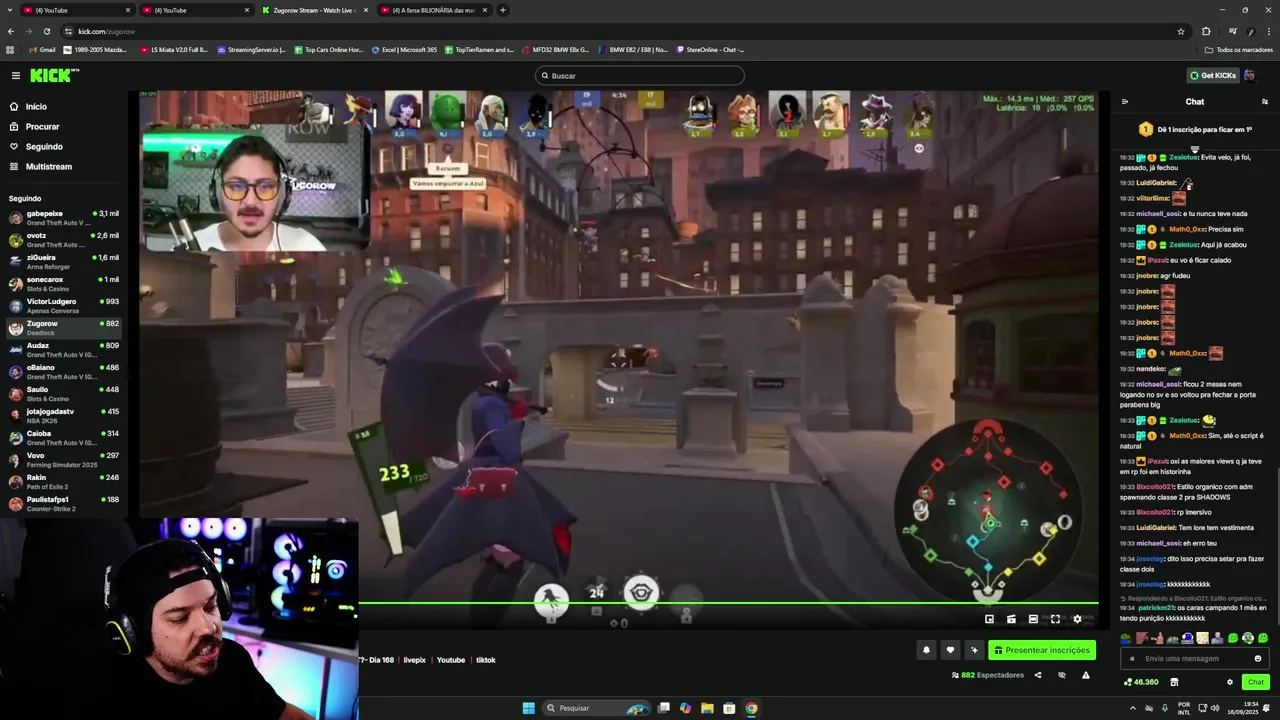
Task: Click the 882 Espectadores viewer count
Action: pyautogui.click(x=988, y=675)
